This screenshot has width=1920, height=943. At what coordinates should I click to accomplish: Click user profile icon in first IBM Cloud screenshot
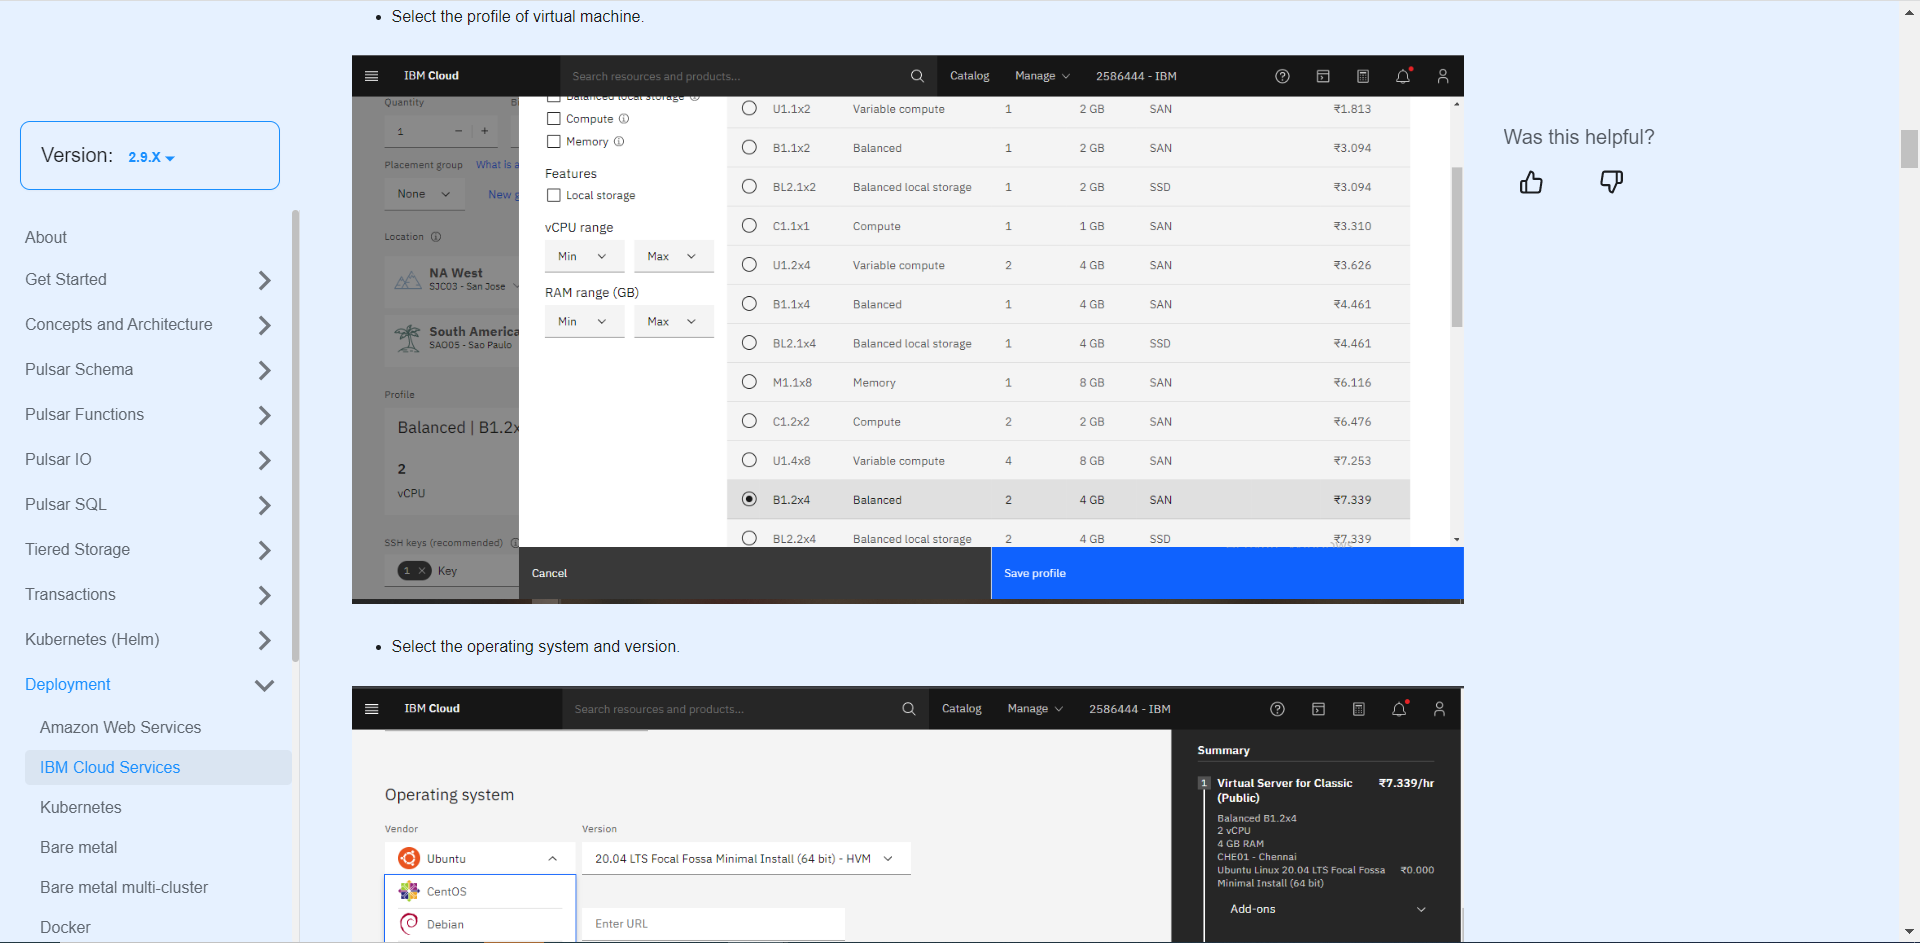click(1443, 76)
